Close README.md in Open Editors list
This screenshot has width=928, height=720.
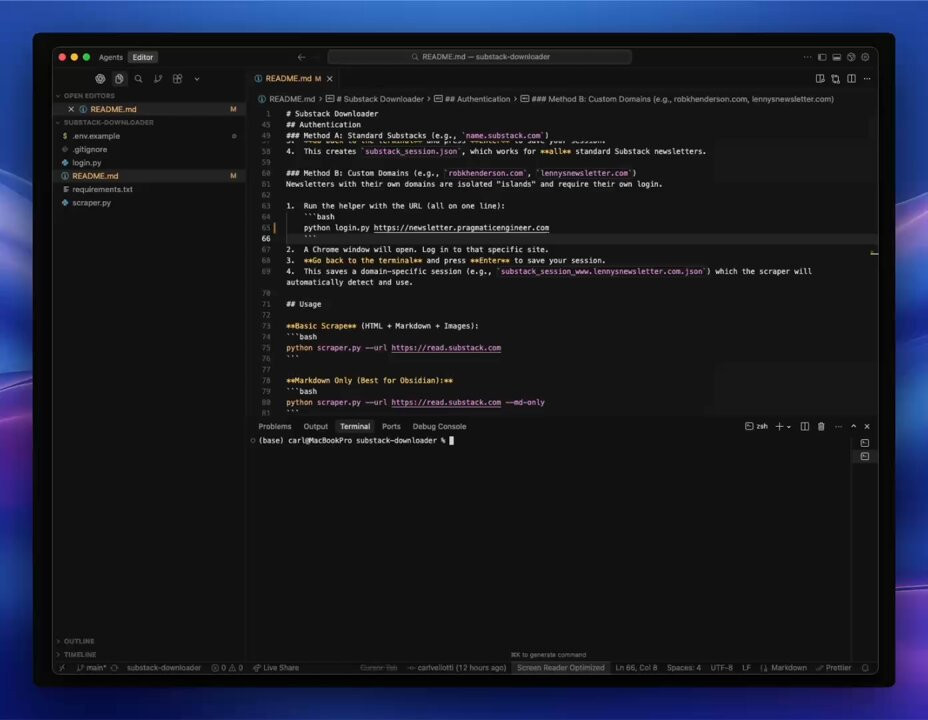[71, 109]
